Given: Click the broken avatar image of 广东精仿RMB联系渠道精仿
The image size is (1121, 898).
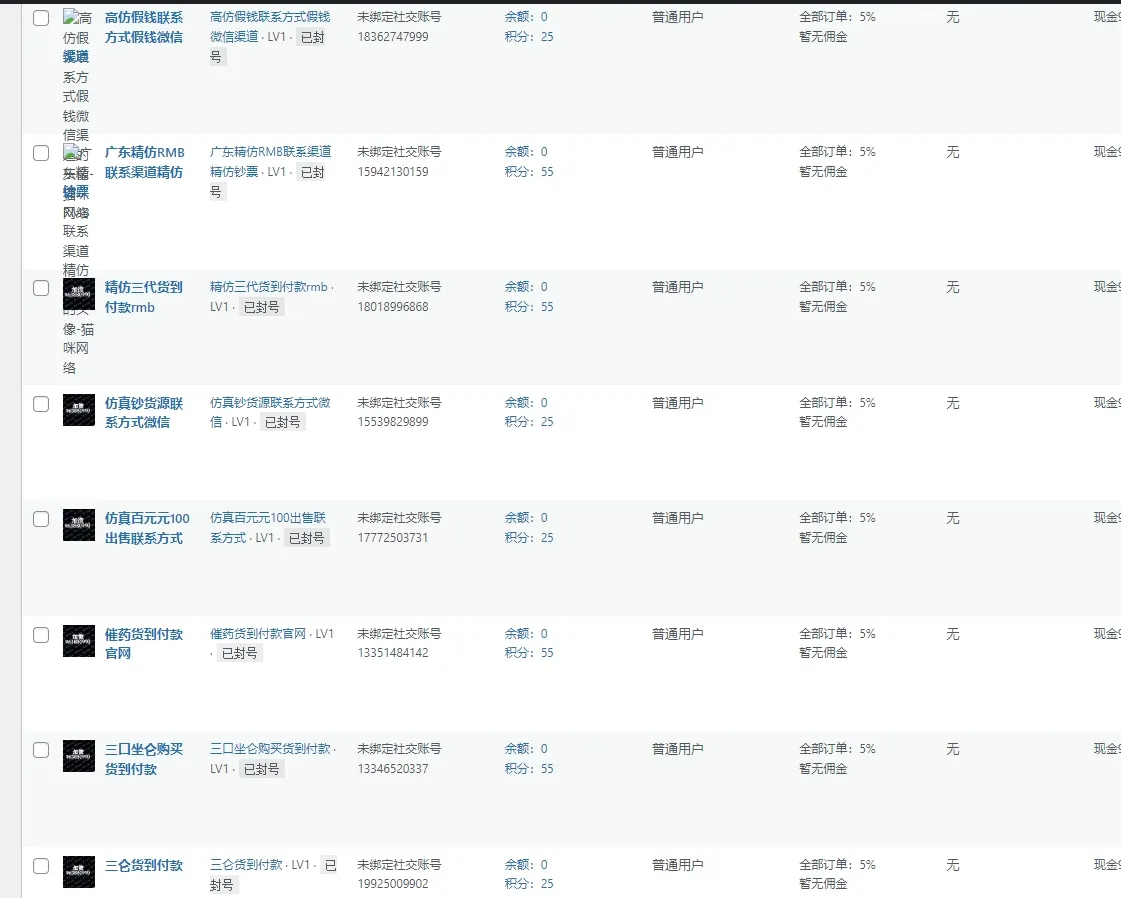Looking at the screenshot, I should pos(69,152).
